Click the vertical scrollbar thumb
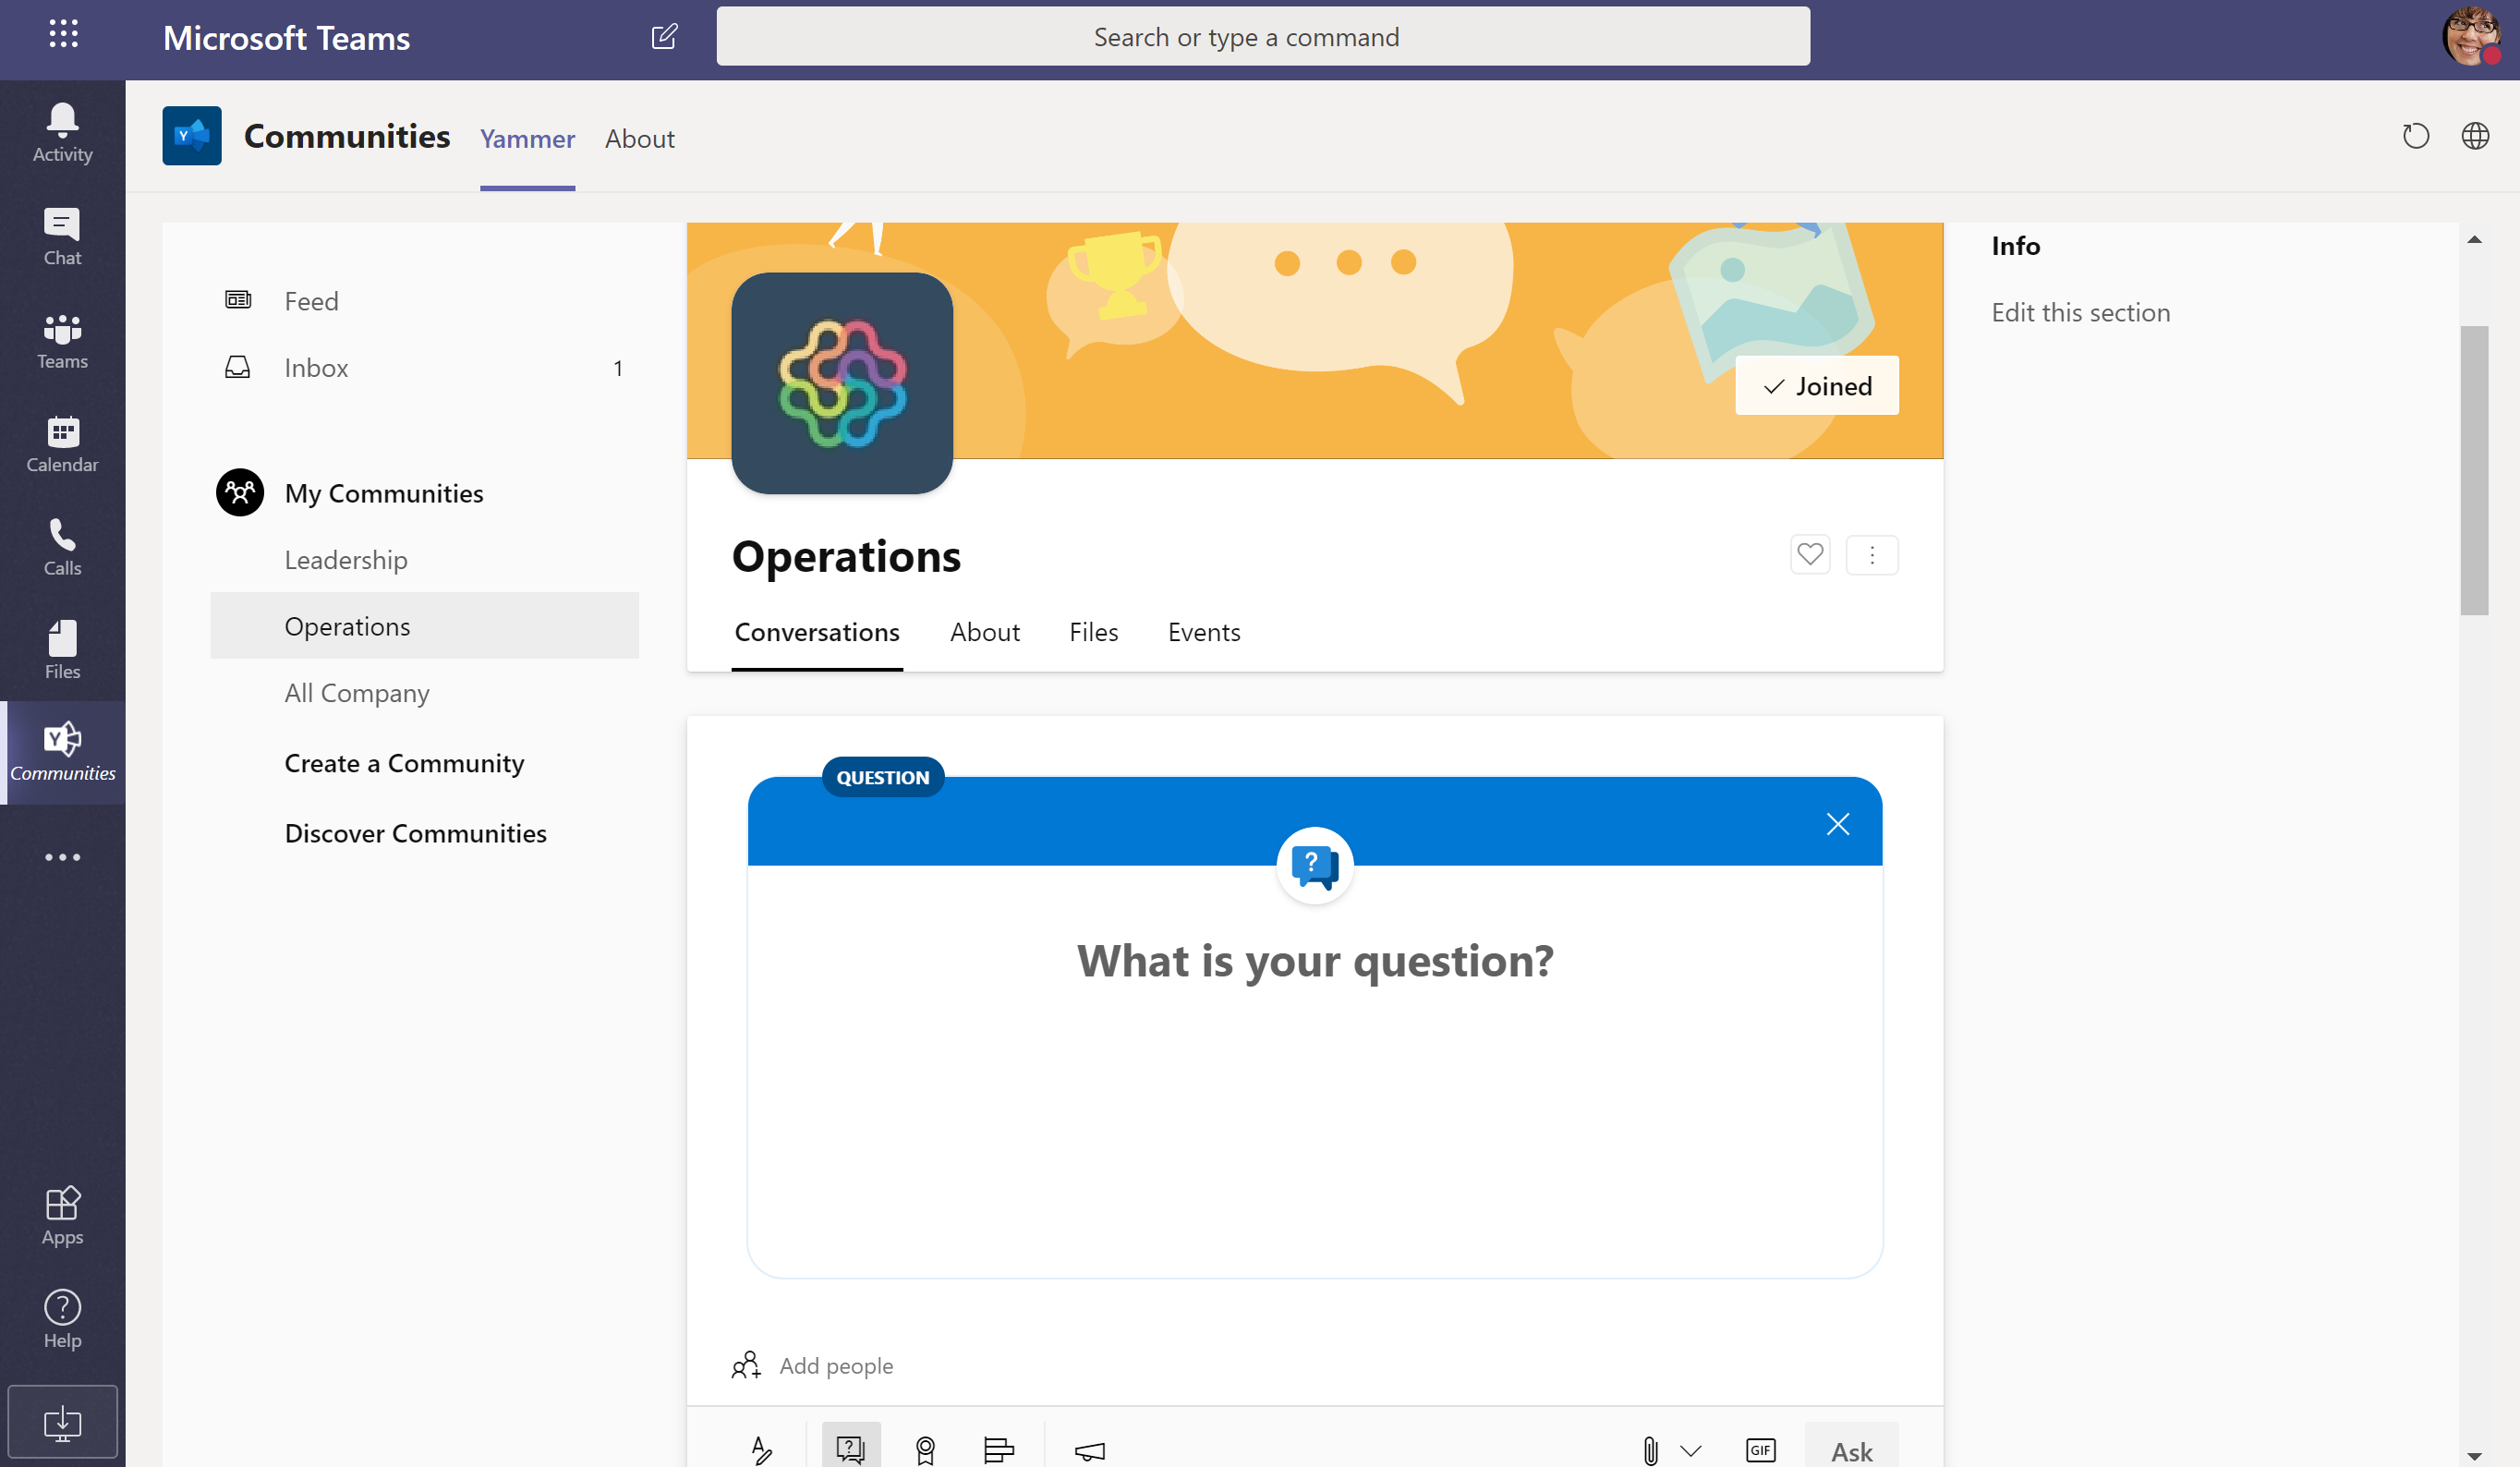 [2473, 470]
